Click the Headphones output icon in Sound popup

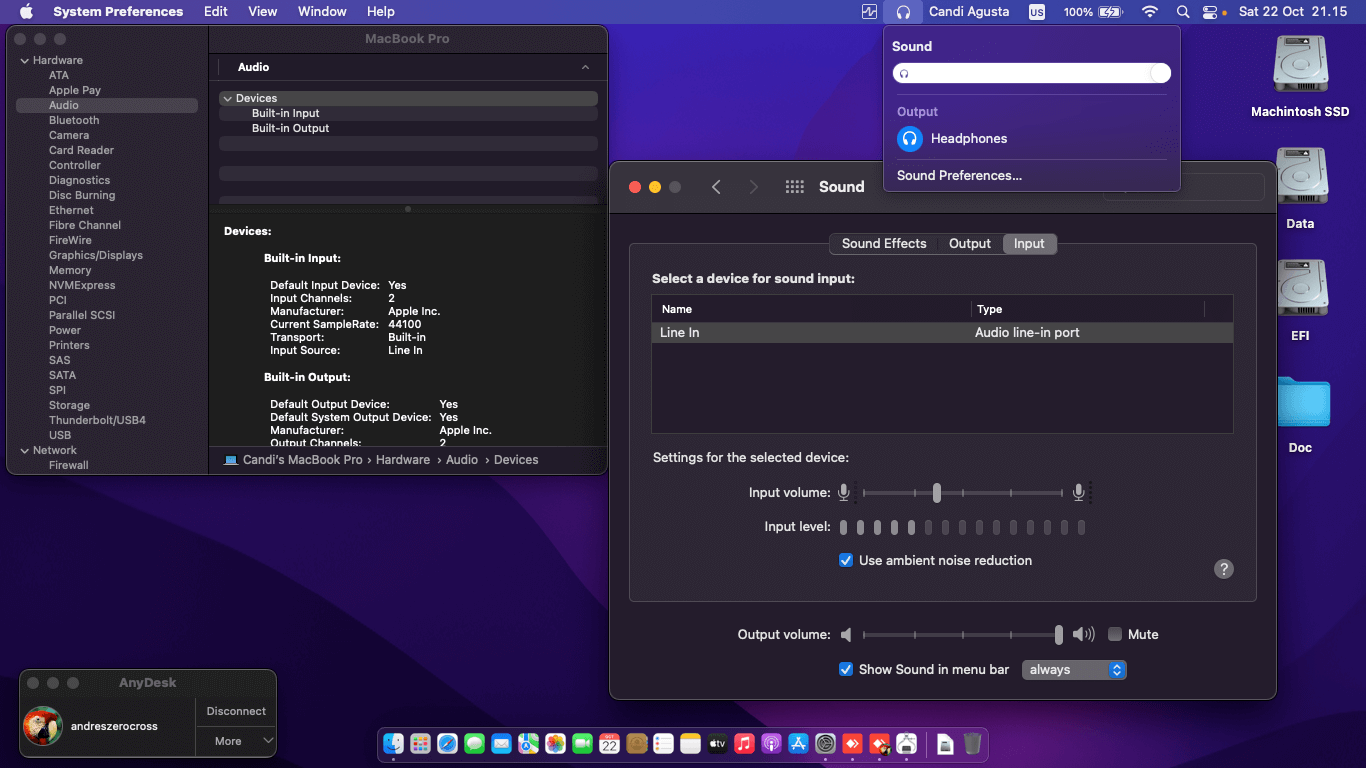[909, 139]
